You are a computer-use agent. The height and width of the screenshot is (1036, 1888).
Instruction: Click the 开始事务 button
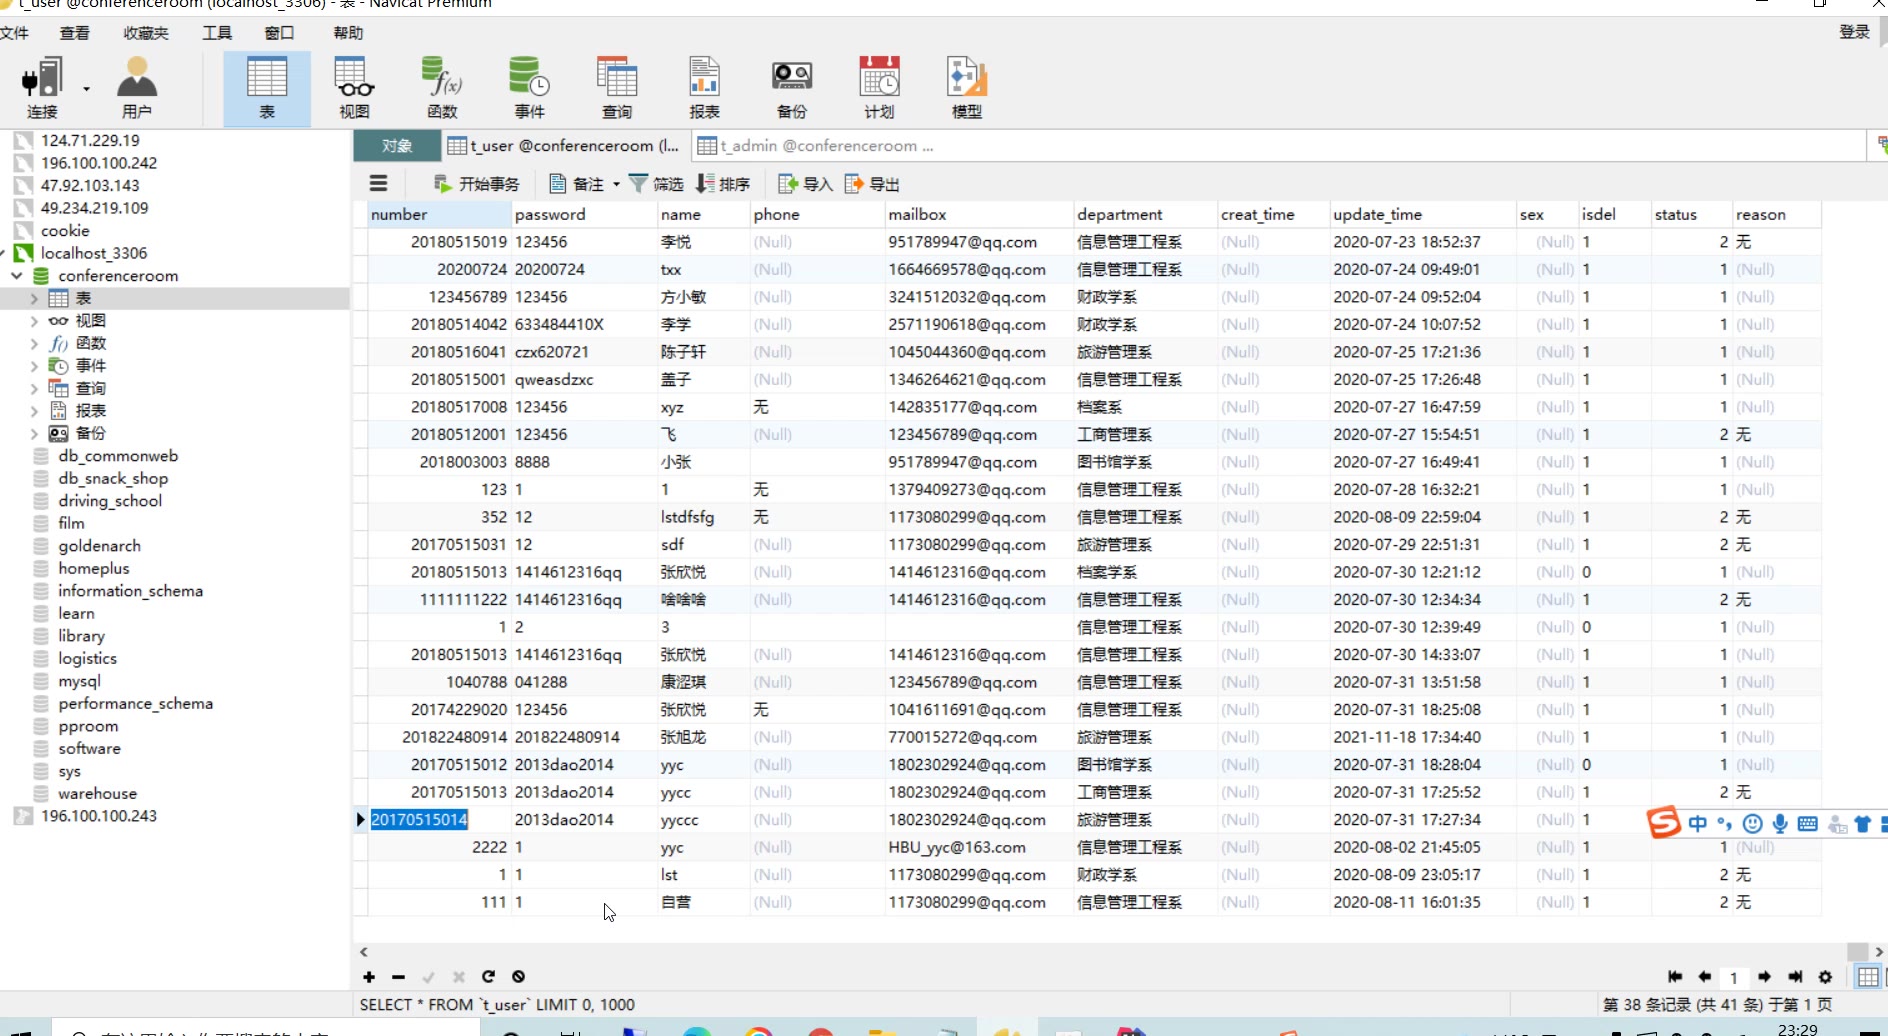click(x=476, y=184)
